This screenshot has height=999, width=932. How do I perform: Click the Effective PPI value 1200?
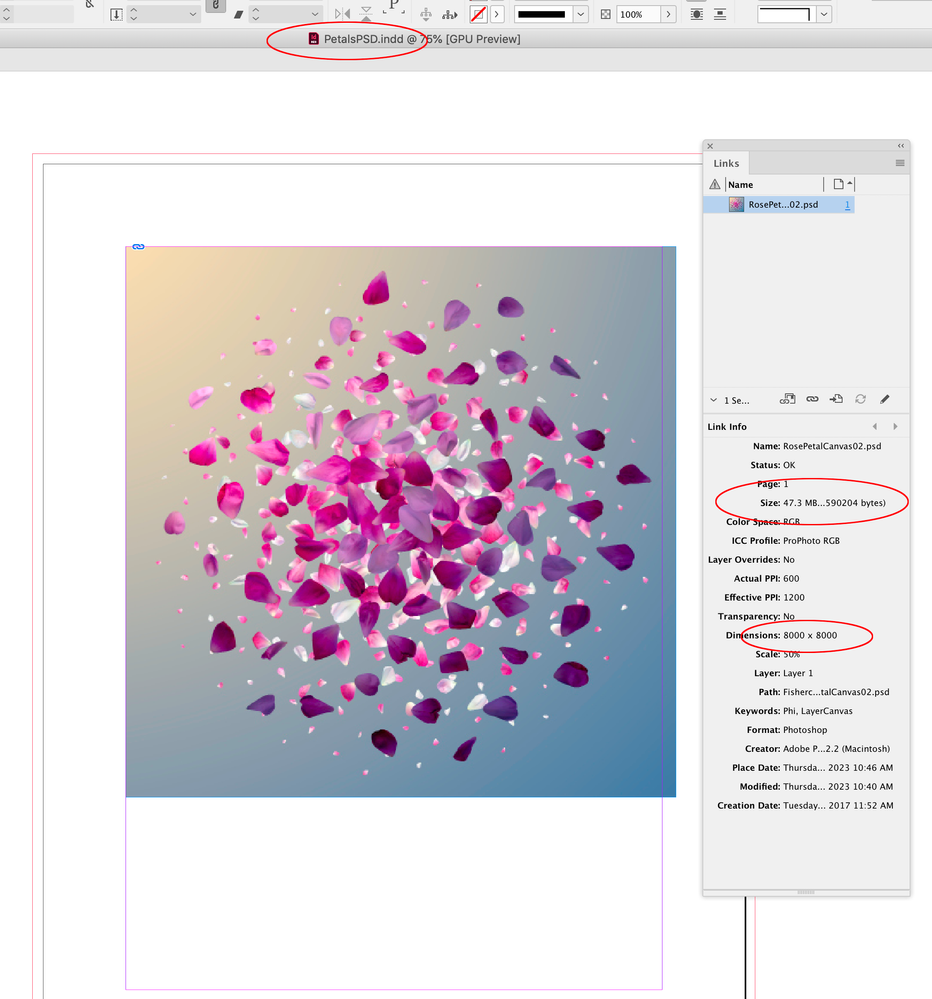point(794,598)
